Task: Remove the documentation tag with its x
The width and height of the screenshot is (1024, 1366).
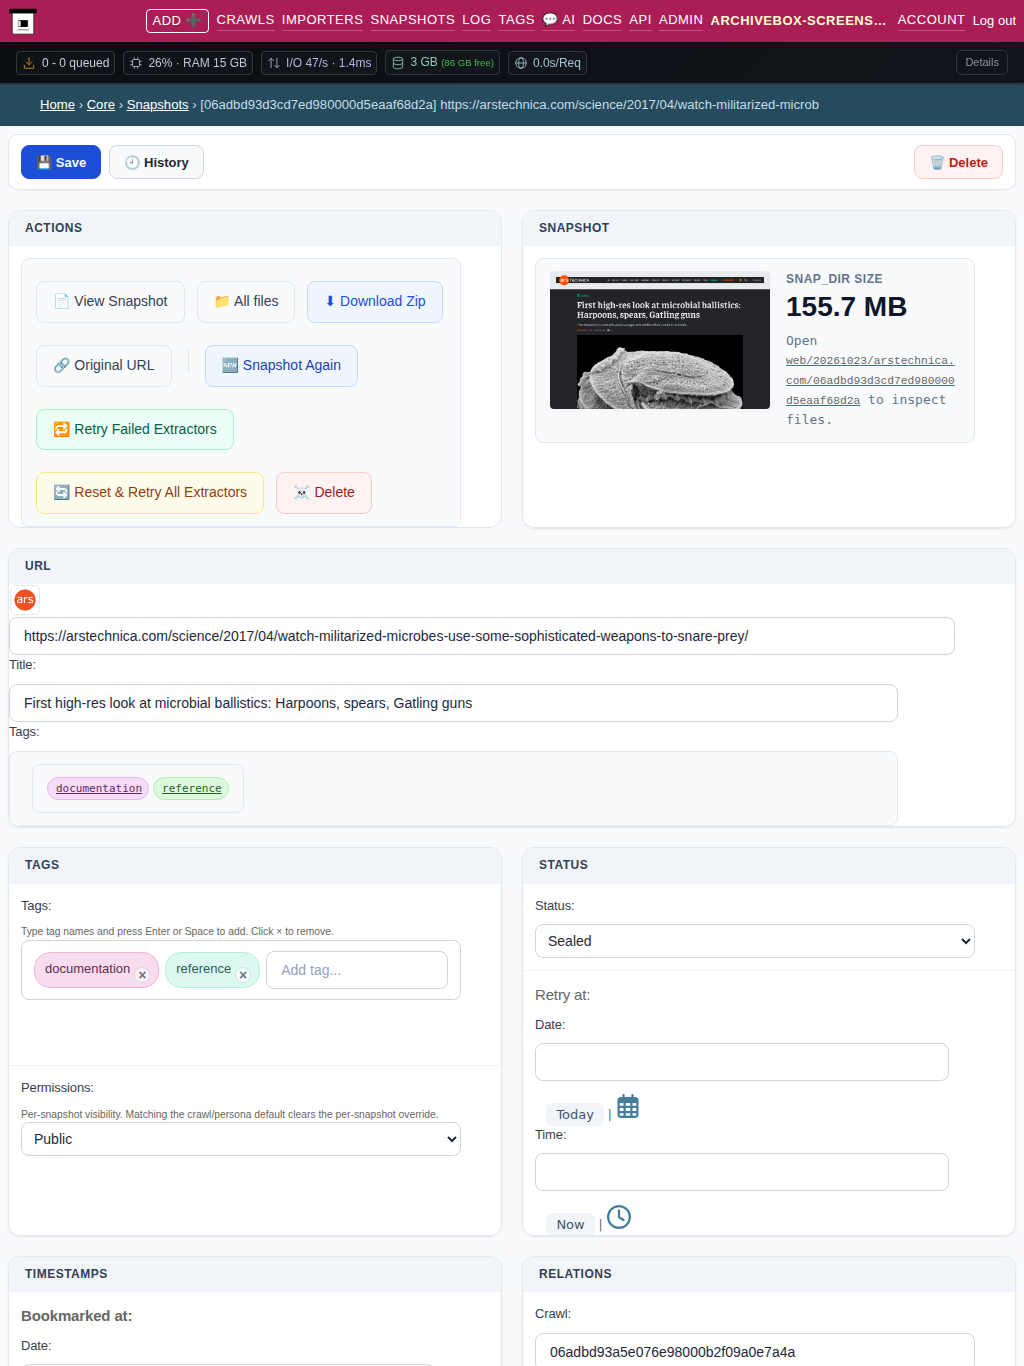Action: coord(142,975)
